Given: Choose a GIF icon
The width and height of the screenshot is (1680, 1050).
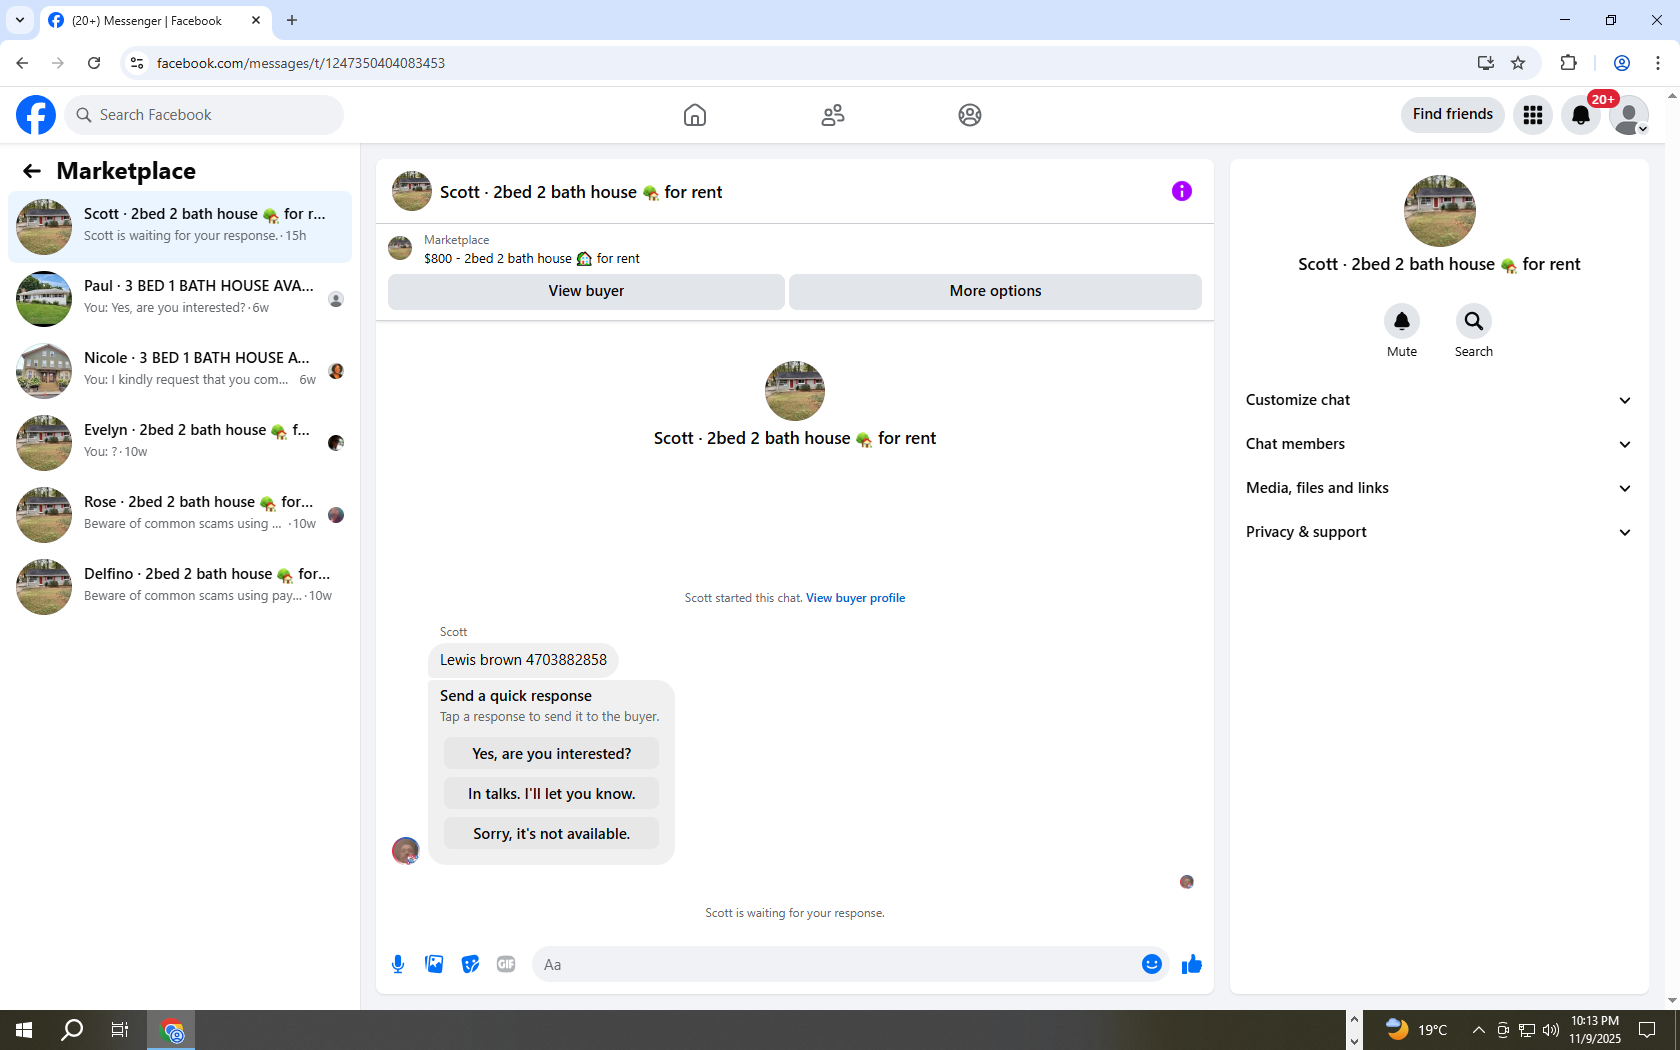Looking at the screenshot, I should coord(506,964).
